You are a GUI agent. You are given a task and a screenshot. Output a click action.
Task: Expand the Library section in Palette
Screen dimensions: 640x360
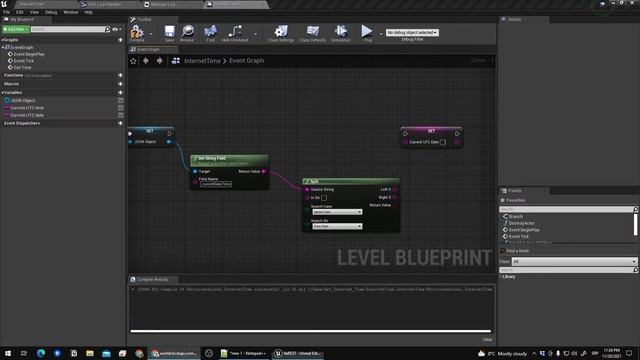click(x=501, y=277)
